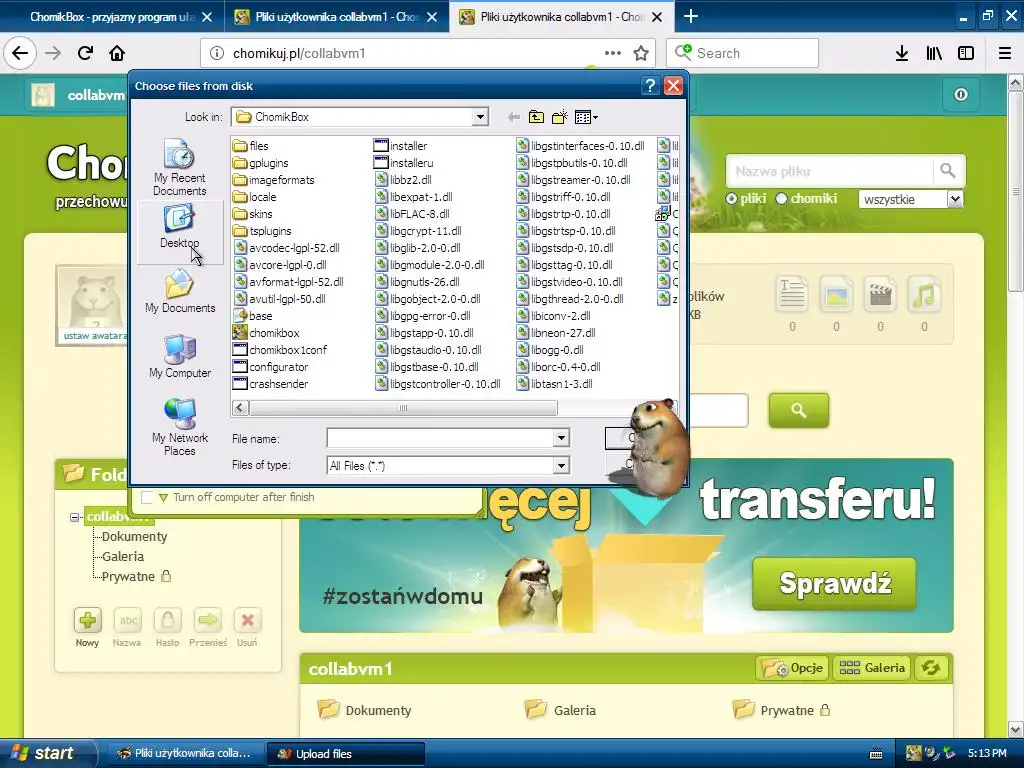
Task: Click the dialog's Back arrow icon
Action: click(514, 117)
